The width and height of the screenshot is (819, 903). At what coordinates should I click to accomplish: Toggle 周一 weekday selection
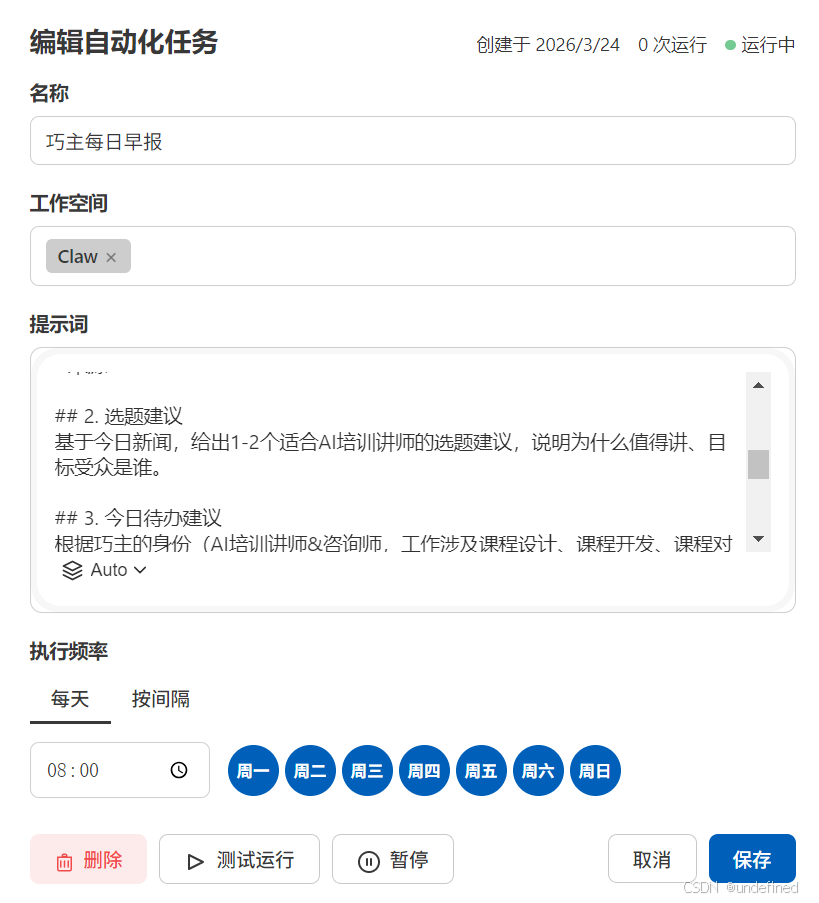tap(253, 771)
